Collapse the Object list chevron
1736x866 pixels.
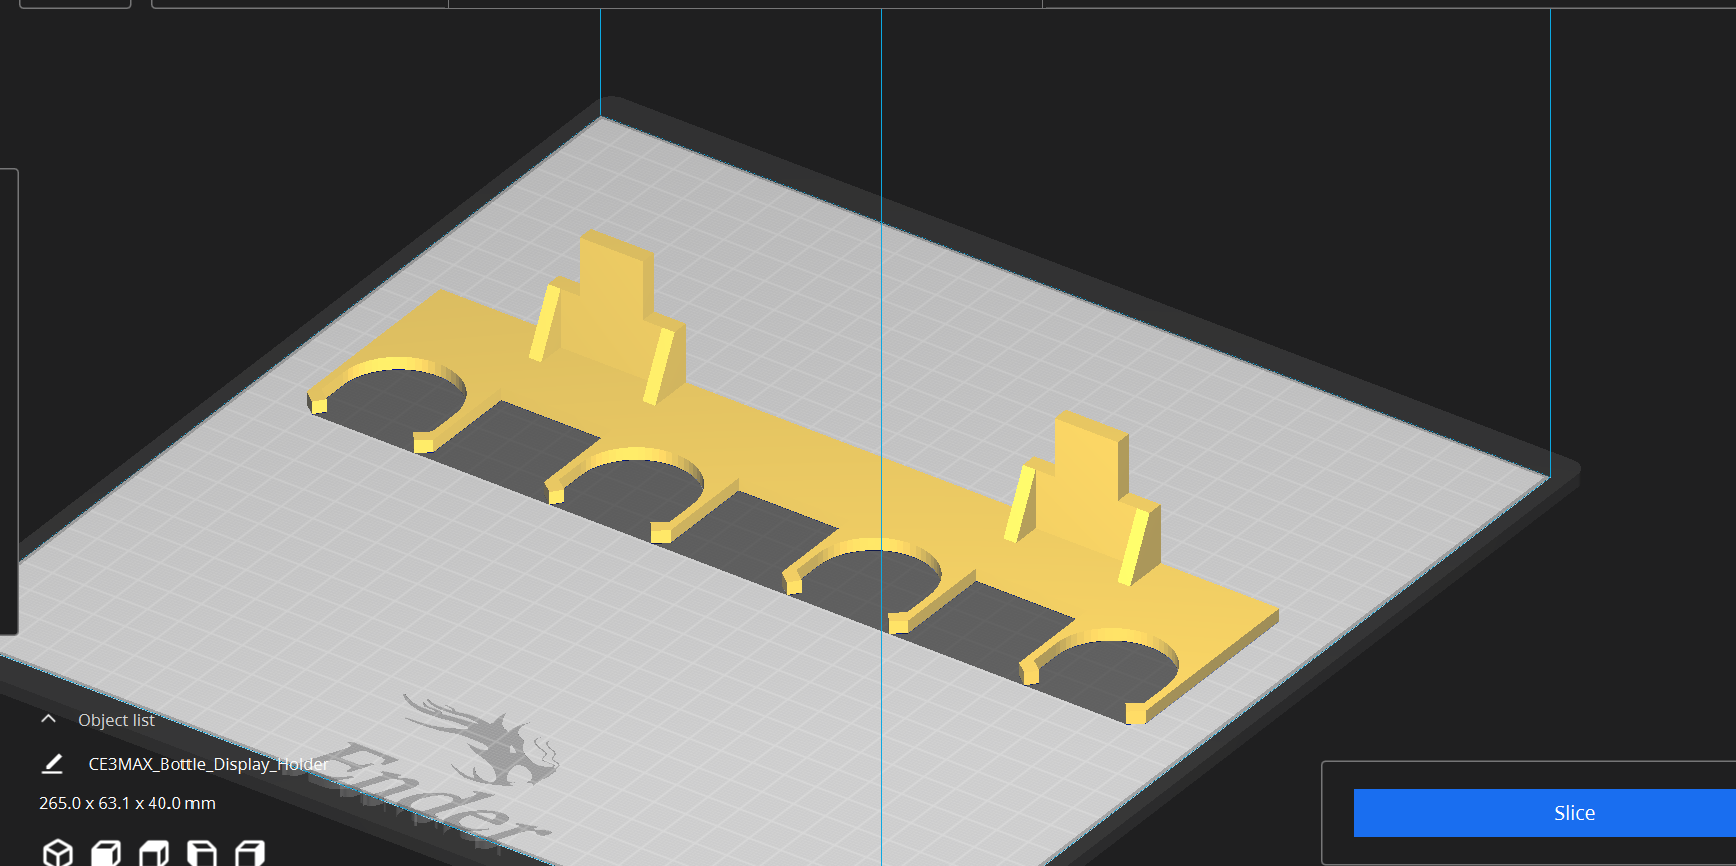(x=48, y=719)
